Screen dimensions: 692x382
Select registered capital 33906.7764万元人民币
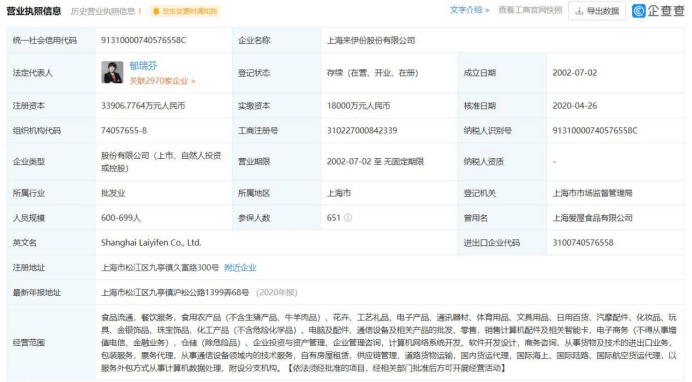143,106
